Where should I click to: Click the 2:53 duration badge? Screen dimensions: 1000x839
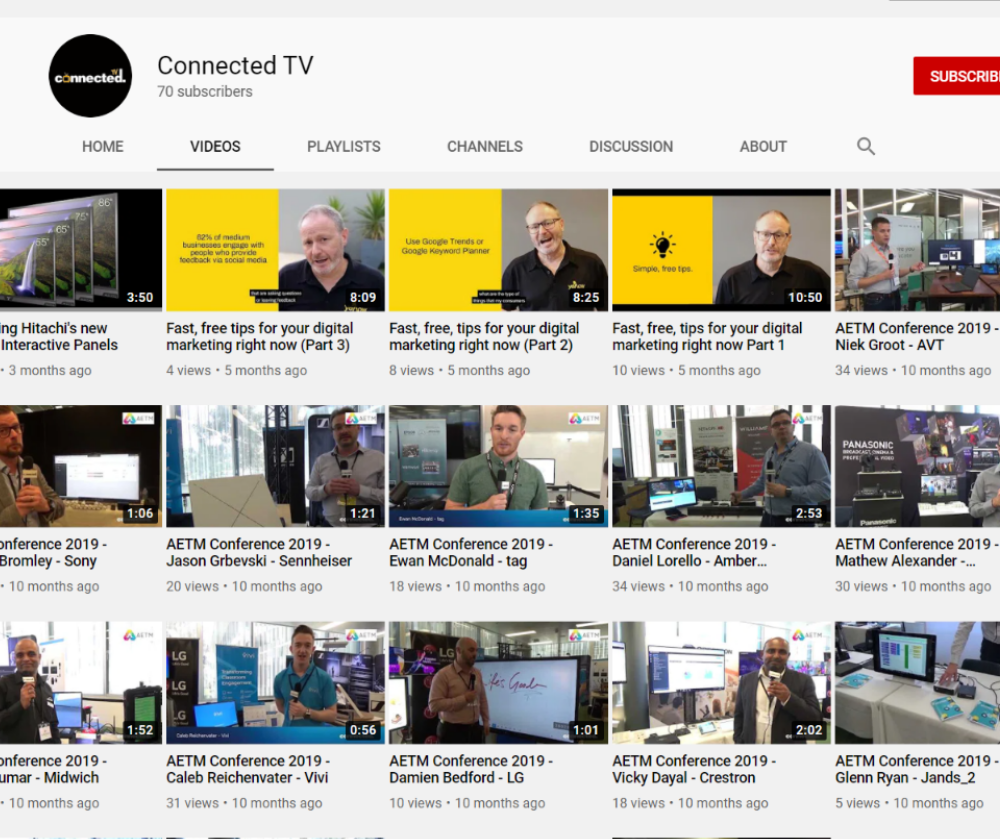point(809,514)
